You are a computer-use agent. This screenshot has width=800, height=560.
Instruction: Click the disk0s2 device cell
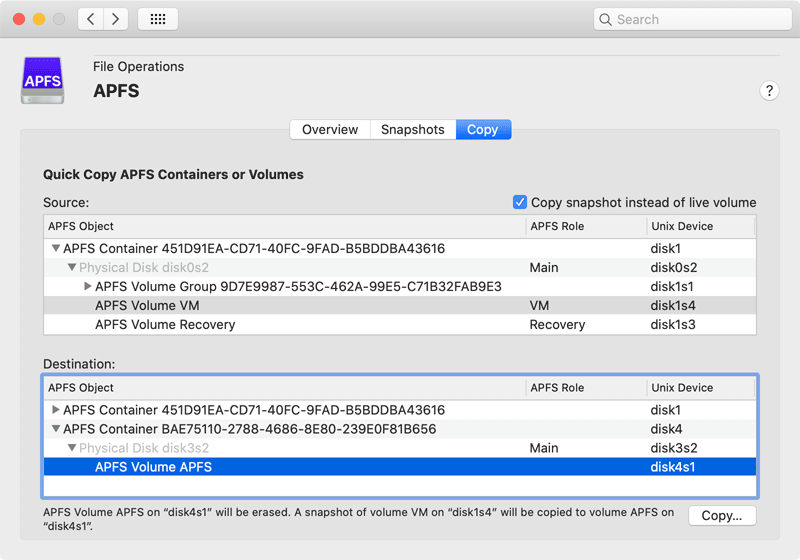(x=673, y=267)
